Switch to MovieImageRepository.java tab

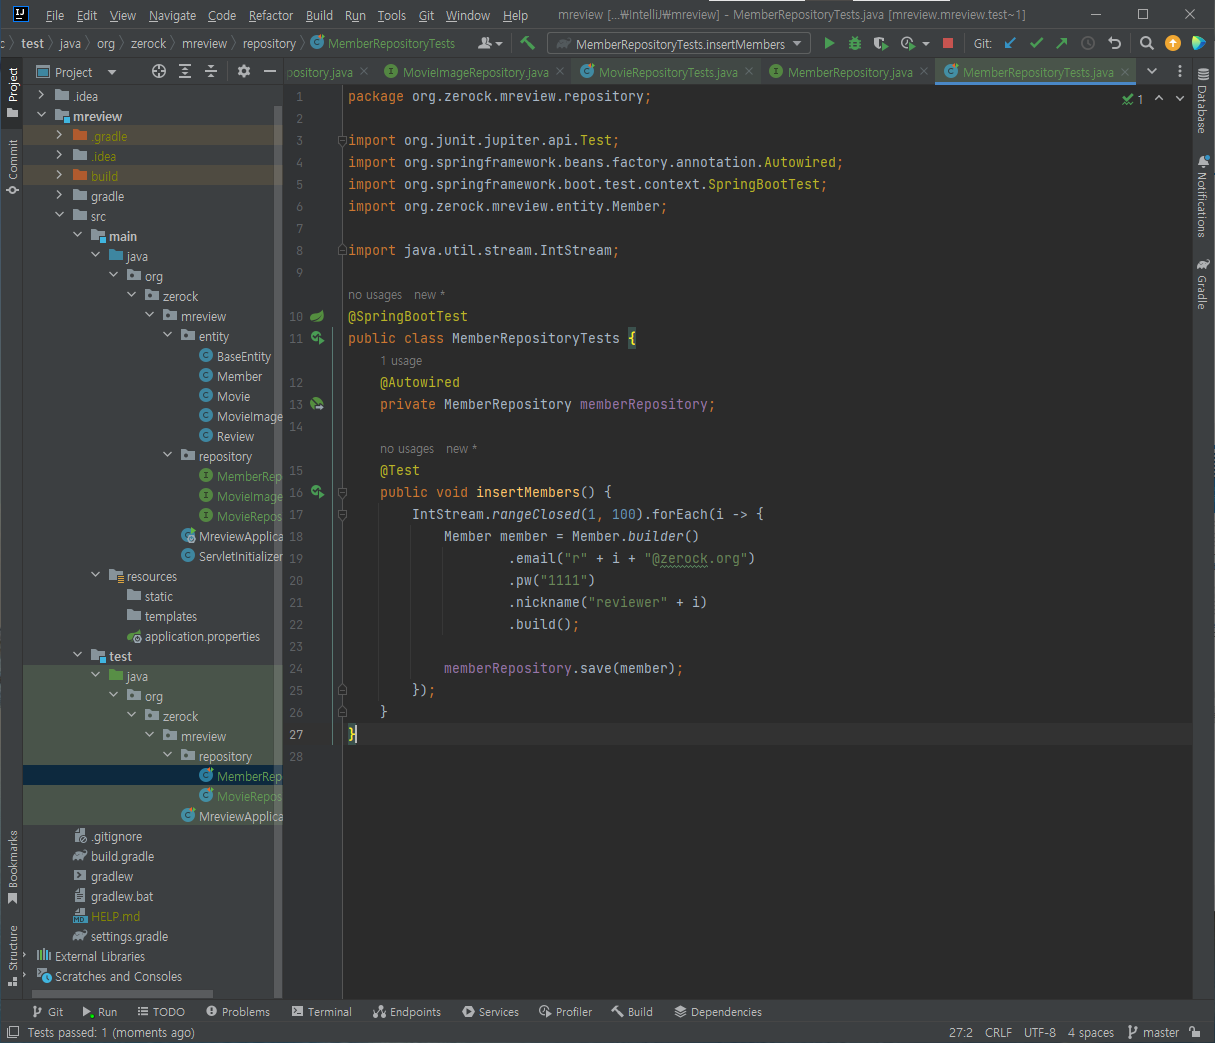pyautogui.click(x=475, y=72)
